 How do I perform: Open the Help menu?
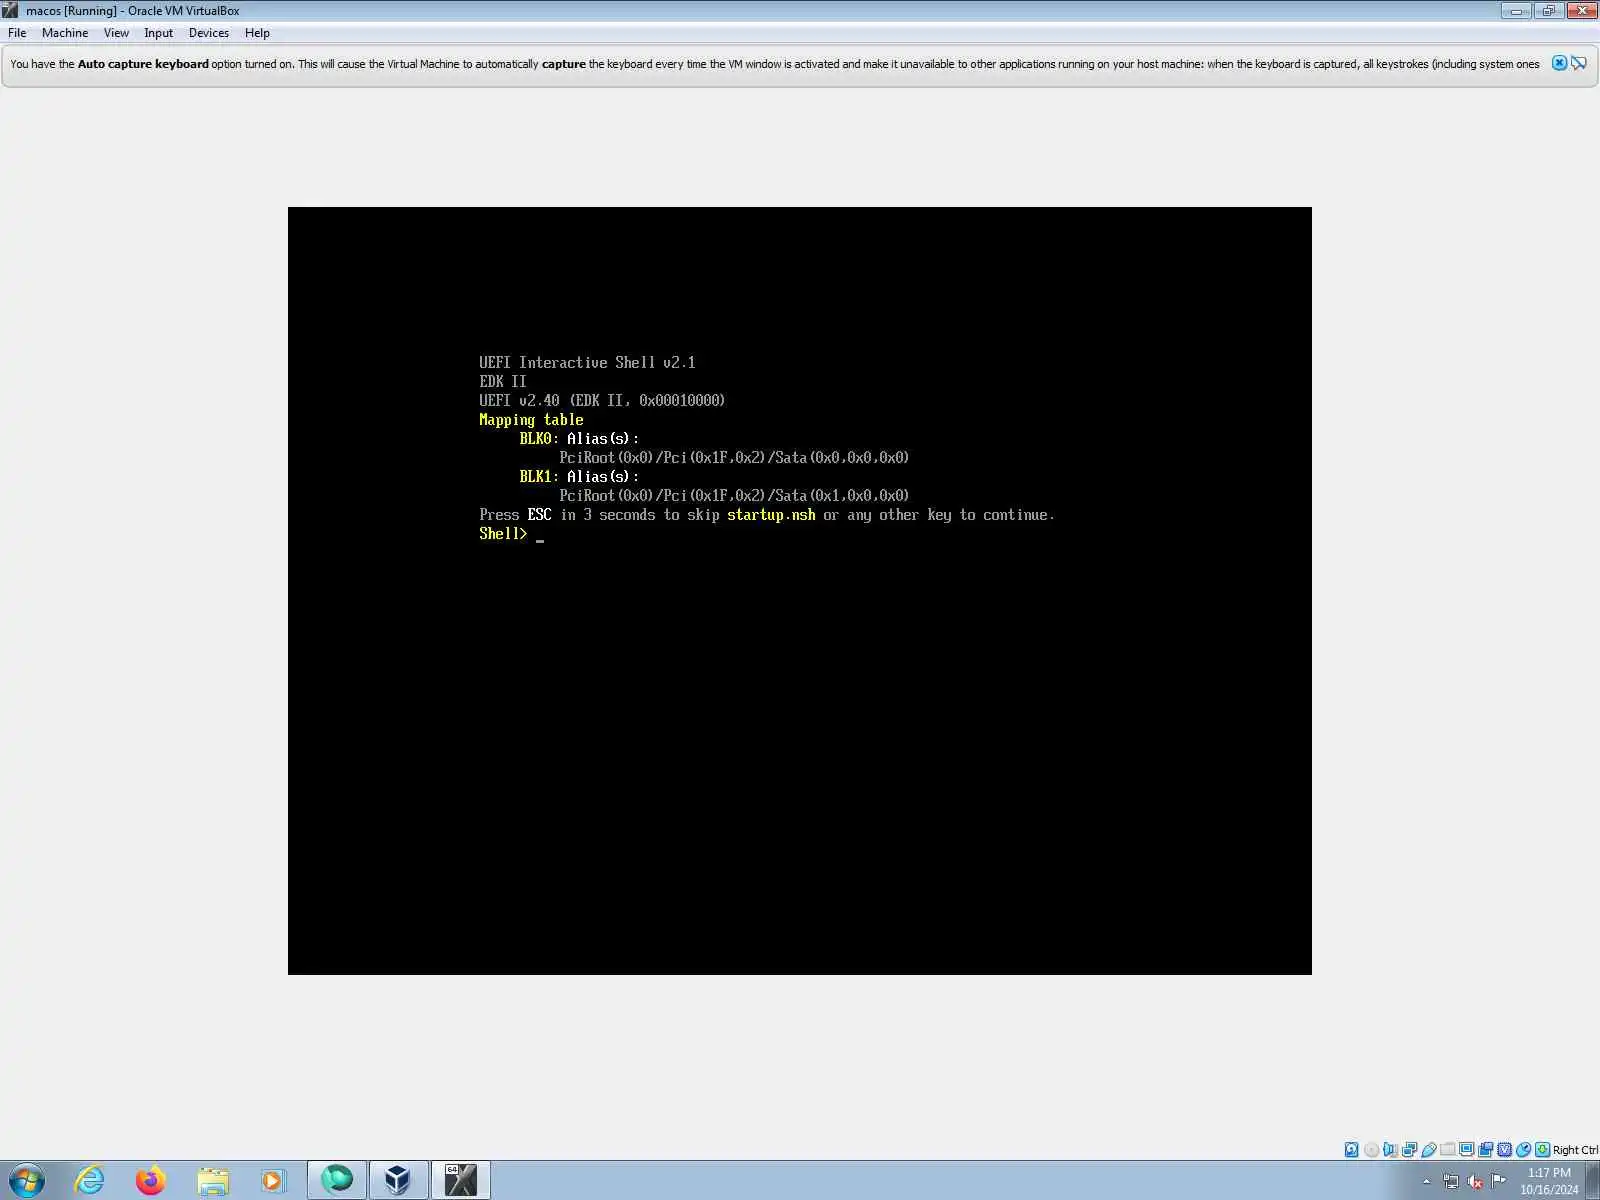(x=257, y=33)
